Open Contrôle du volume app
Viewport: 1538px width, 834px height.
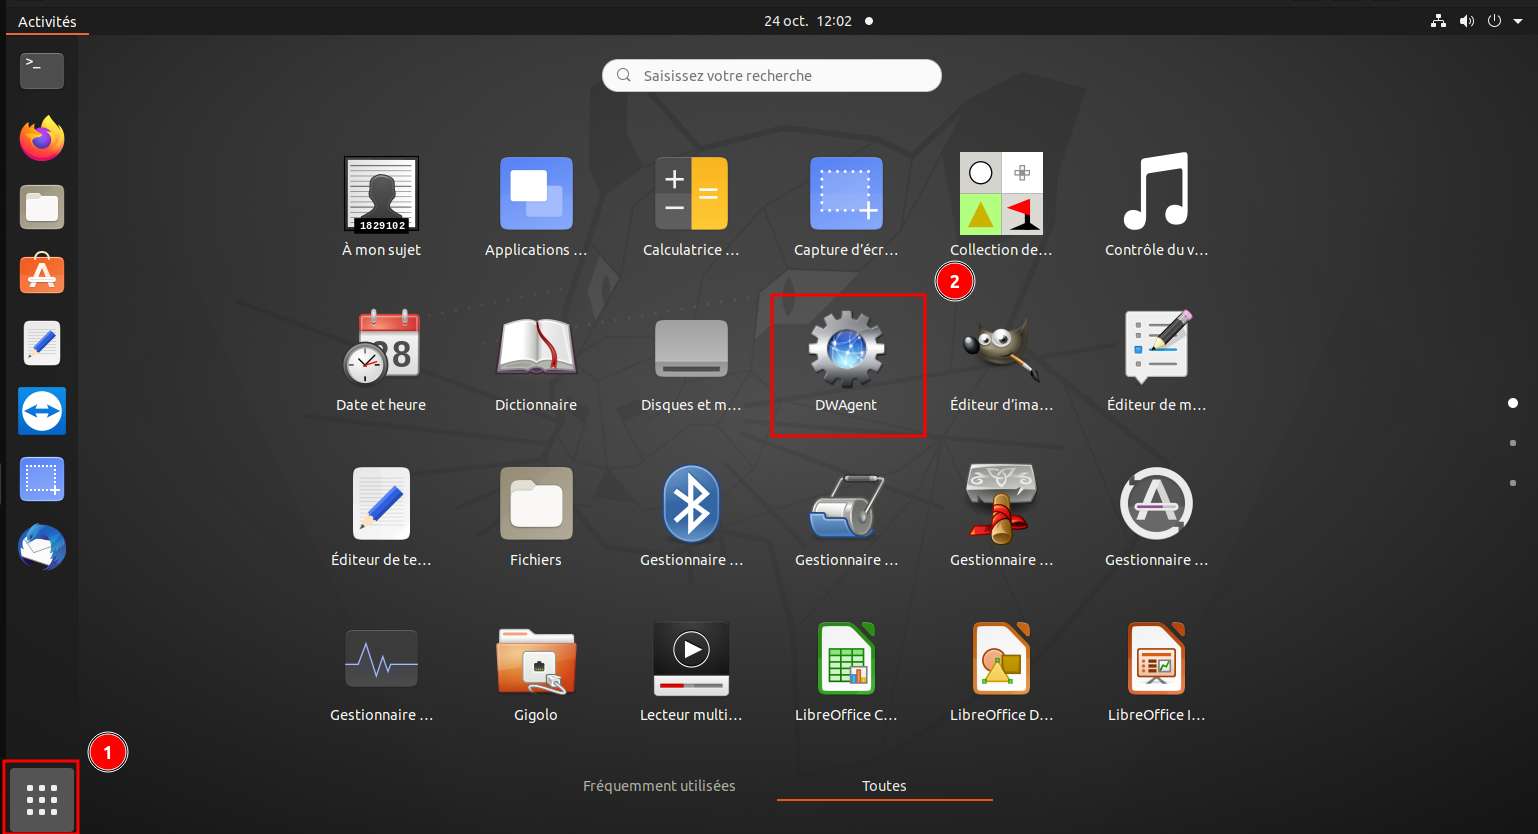pyautogui.click(x=1156, y=207)
